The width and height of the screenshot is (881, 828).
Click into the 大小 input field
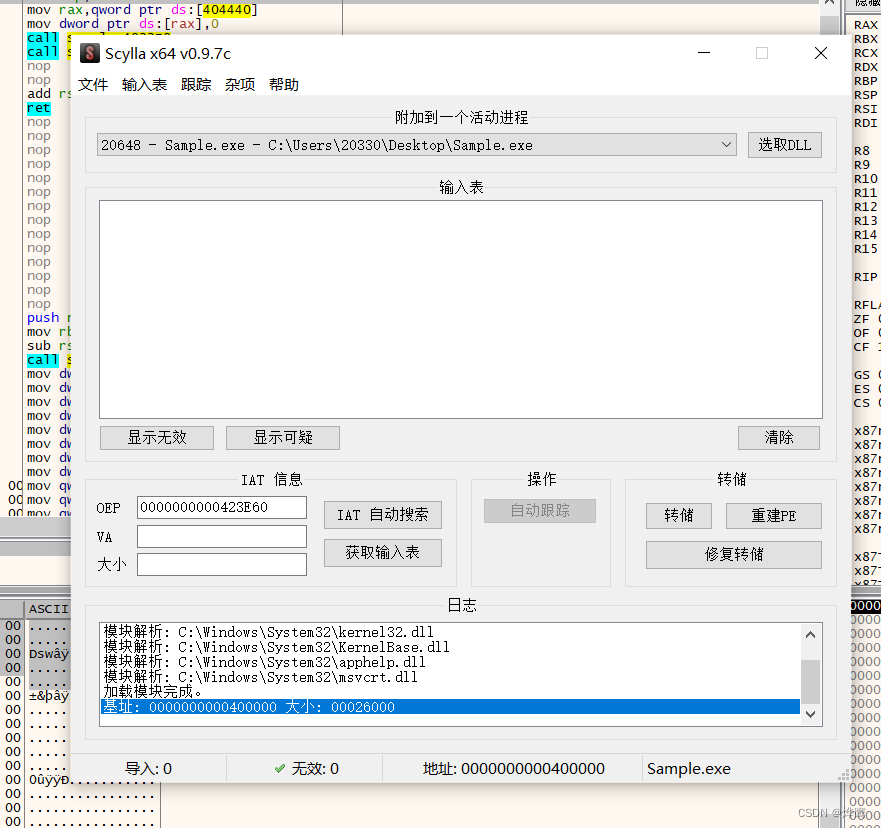(222, 565)
